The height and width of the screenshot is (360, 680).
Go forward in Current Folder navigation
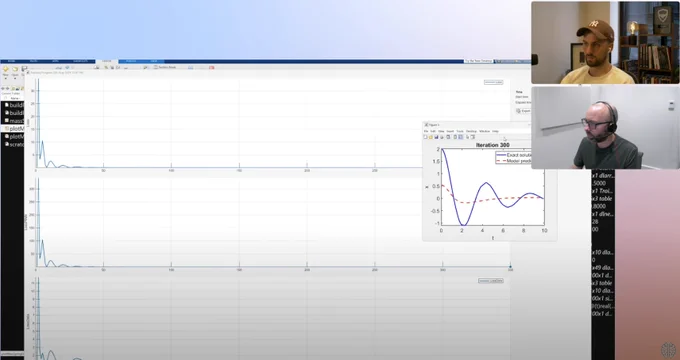(x=7, y=88)
